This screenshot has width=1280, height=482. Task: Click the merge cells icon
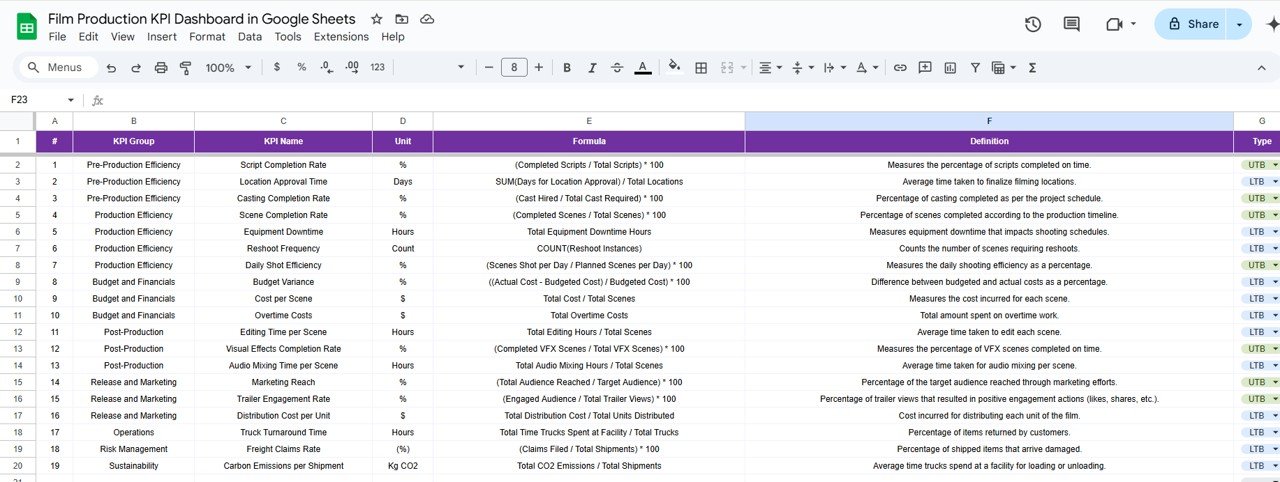(727, 67)
